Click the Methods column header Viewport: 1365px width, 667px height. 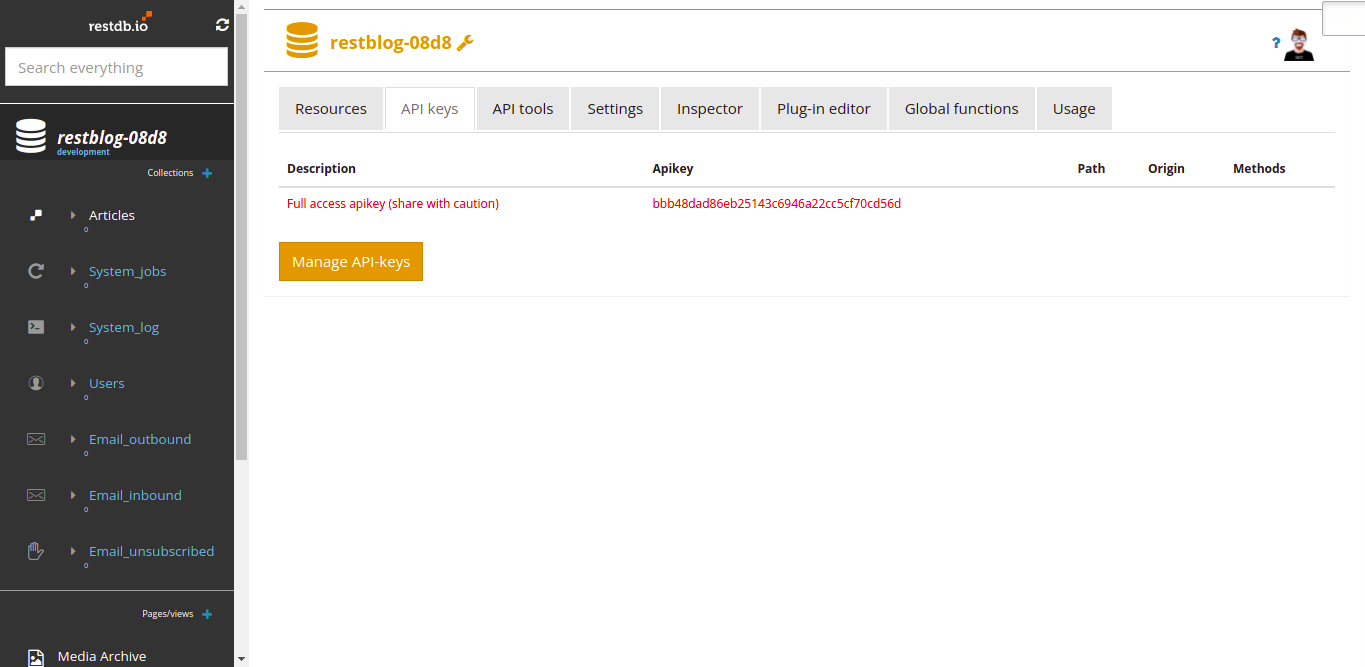1259,168
